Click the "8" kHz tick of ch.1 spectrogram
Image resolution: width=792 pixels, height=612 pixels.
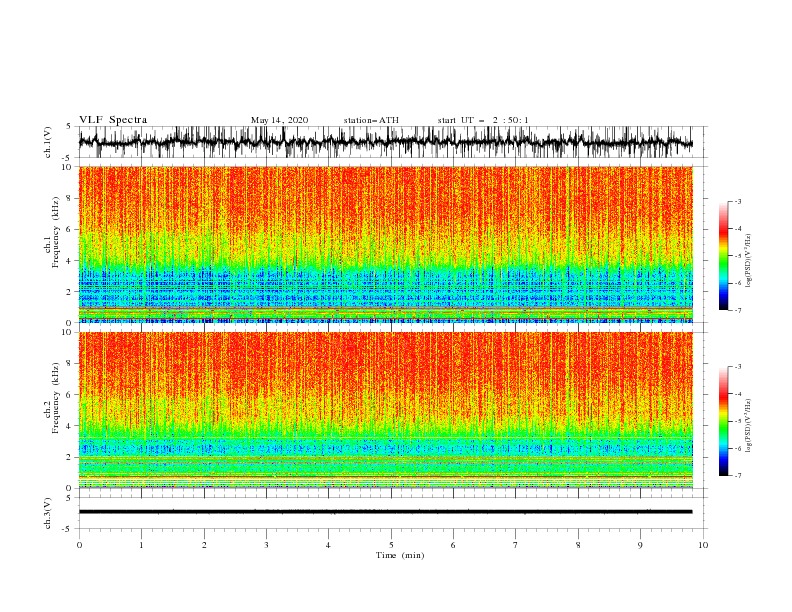pos(69,198)
